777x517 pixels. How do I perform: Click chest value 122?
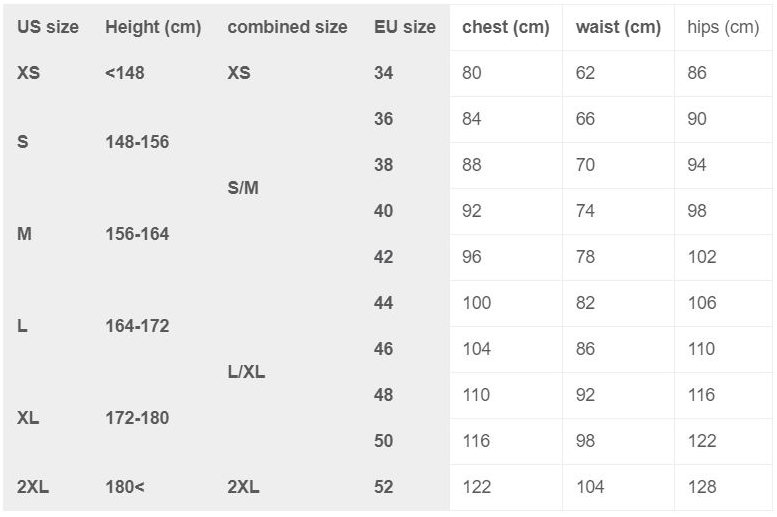(x=477, y=487)
